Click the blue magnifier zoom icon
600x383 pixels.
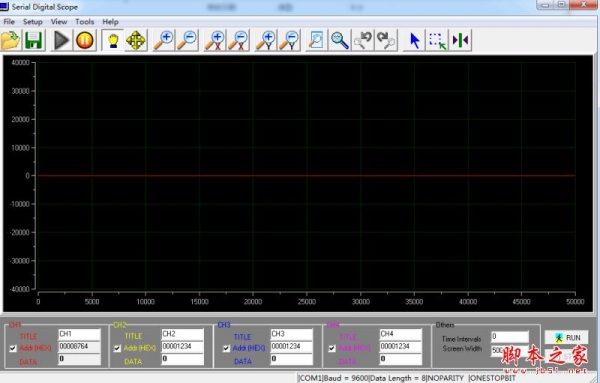click(340, 40)
